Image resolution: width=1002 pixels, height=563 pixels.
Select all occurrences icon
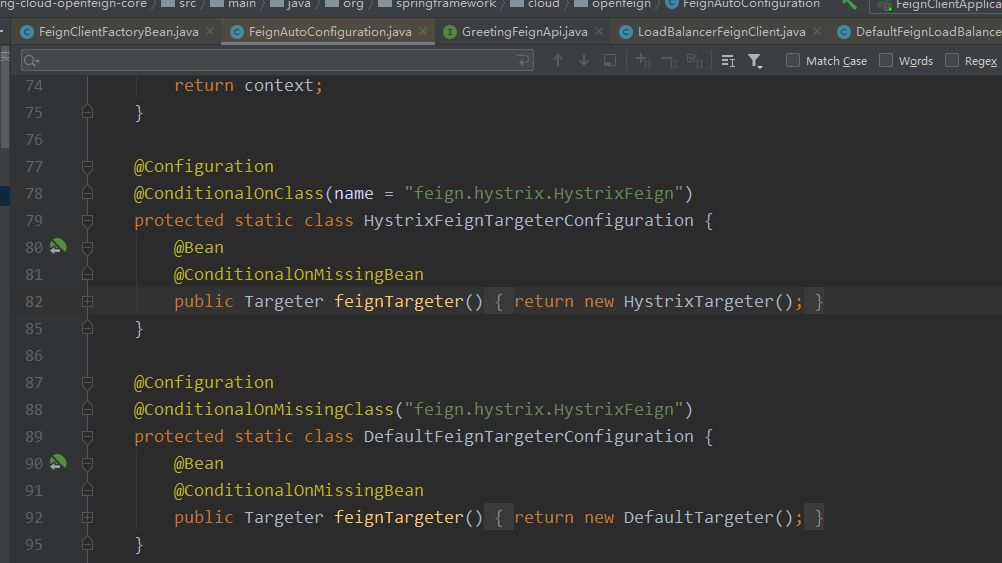[x=695, y=60]
